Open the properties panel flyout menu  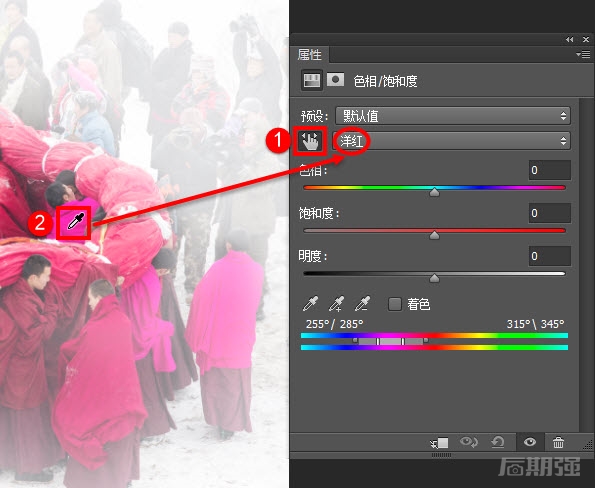[x=583, y=55]
